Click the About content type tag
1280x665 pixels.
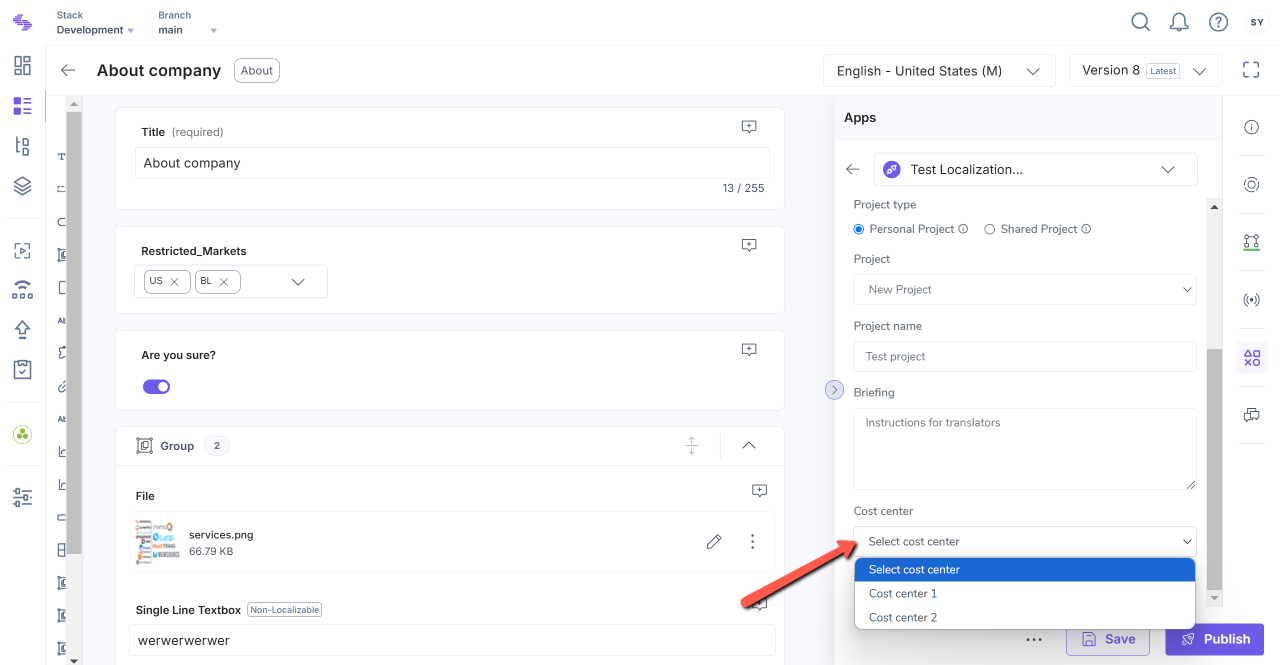click(257, 70)
